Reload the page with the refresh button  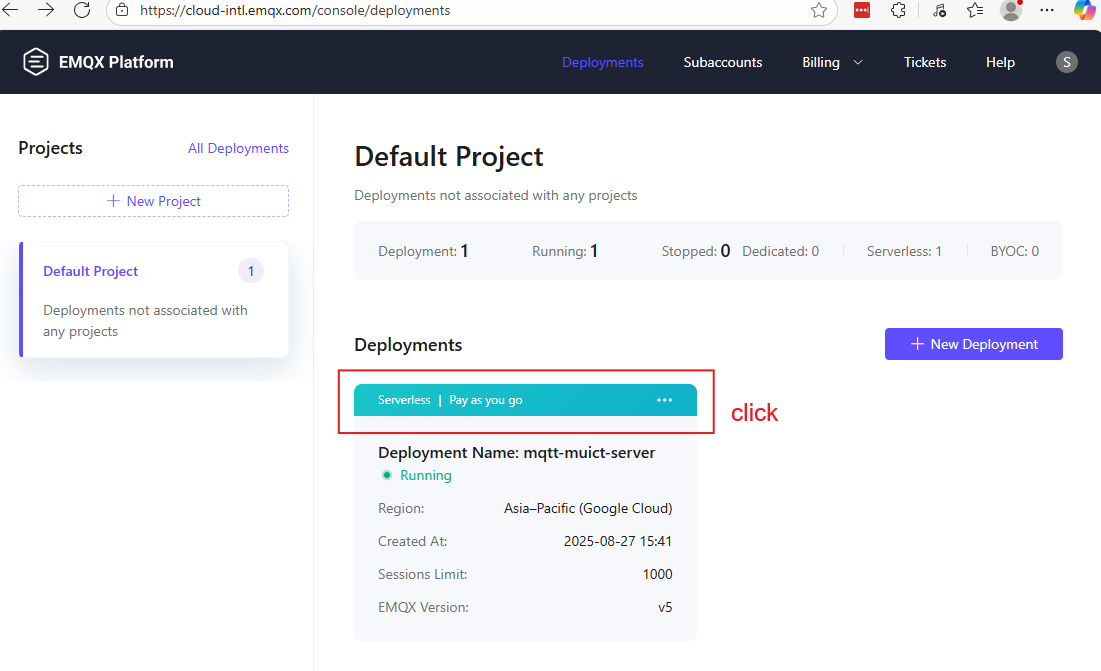coord(82,11)
